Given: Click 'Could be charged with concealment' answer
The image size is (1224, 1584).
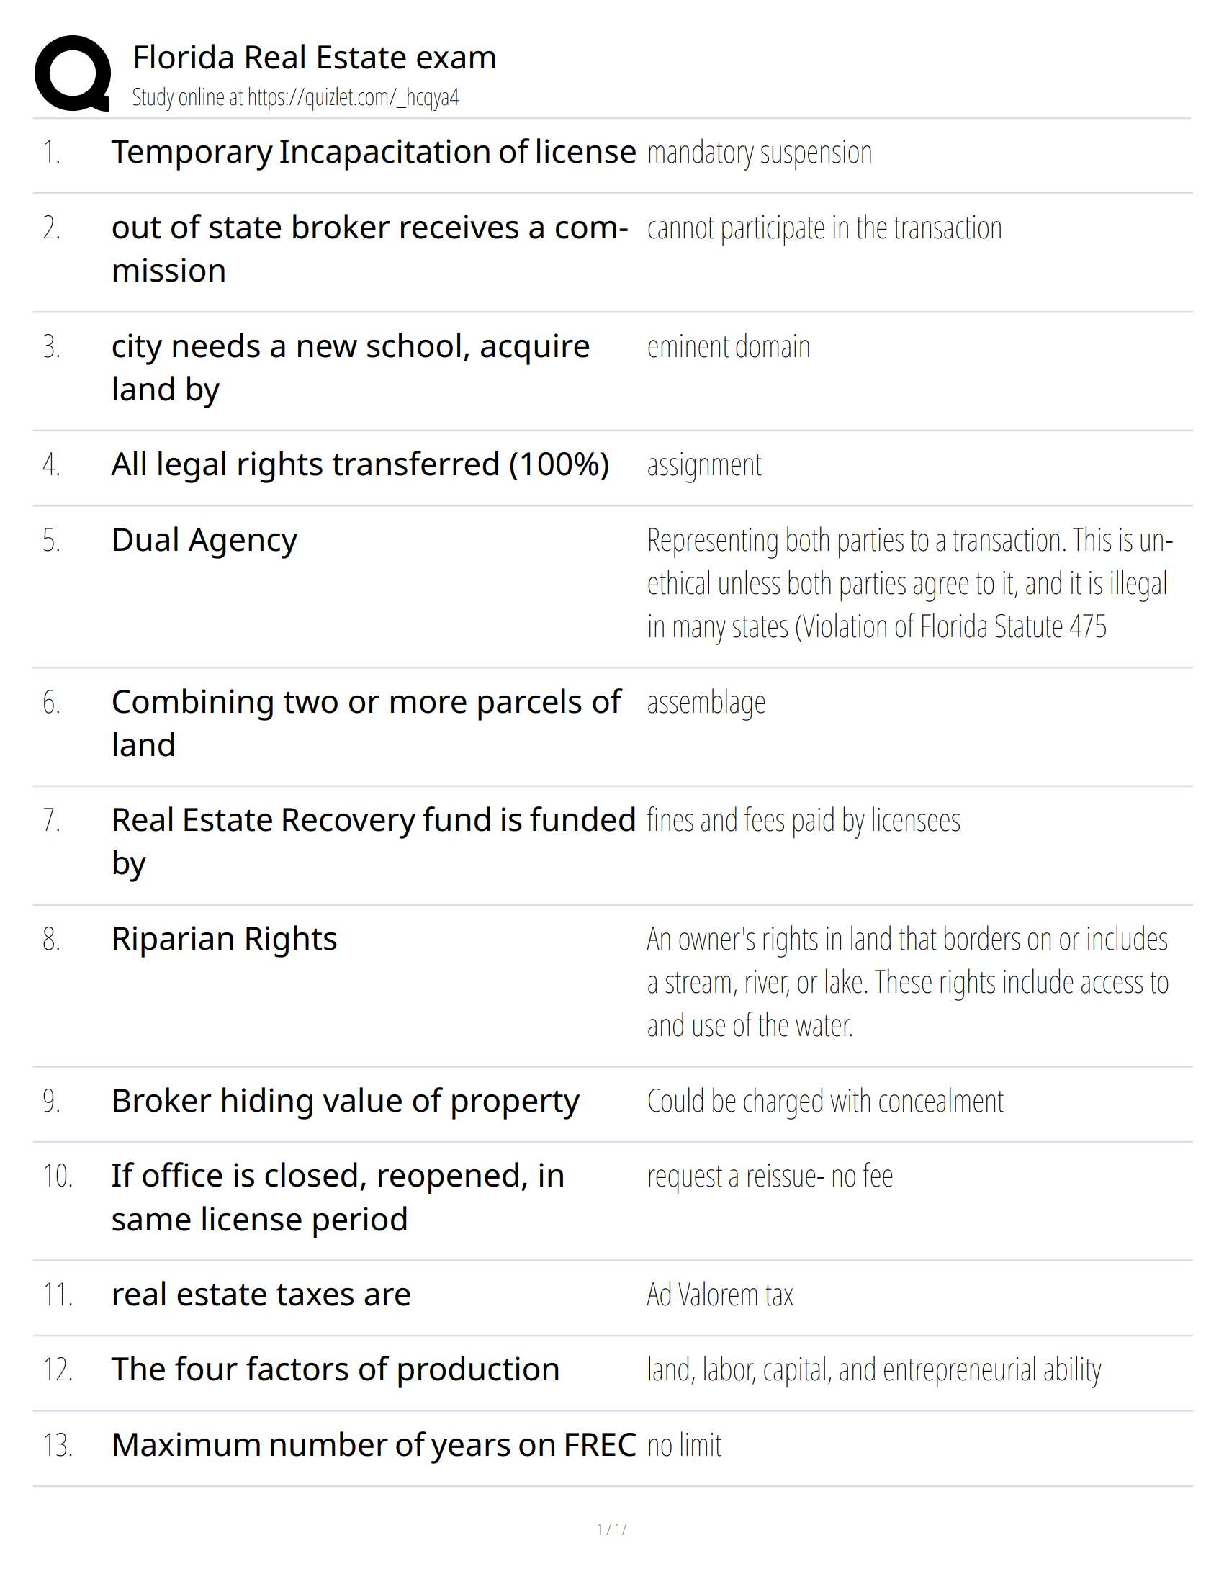Looking at the screenshot, I should [x=825, y=1101].
